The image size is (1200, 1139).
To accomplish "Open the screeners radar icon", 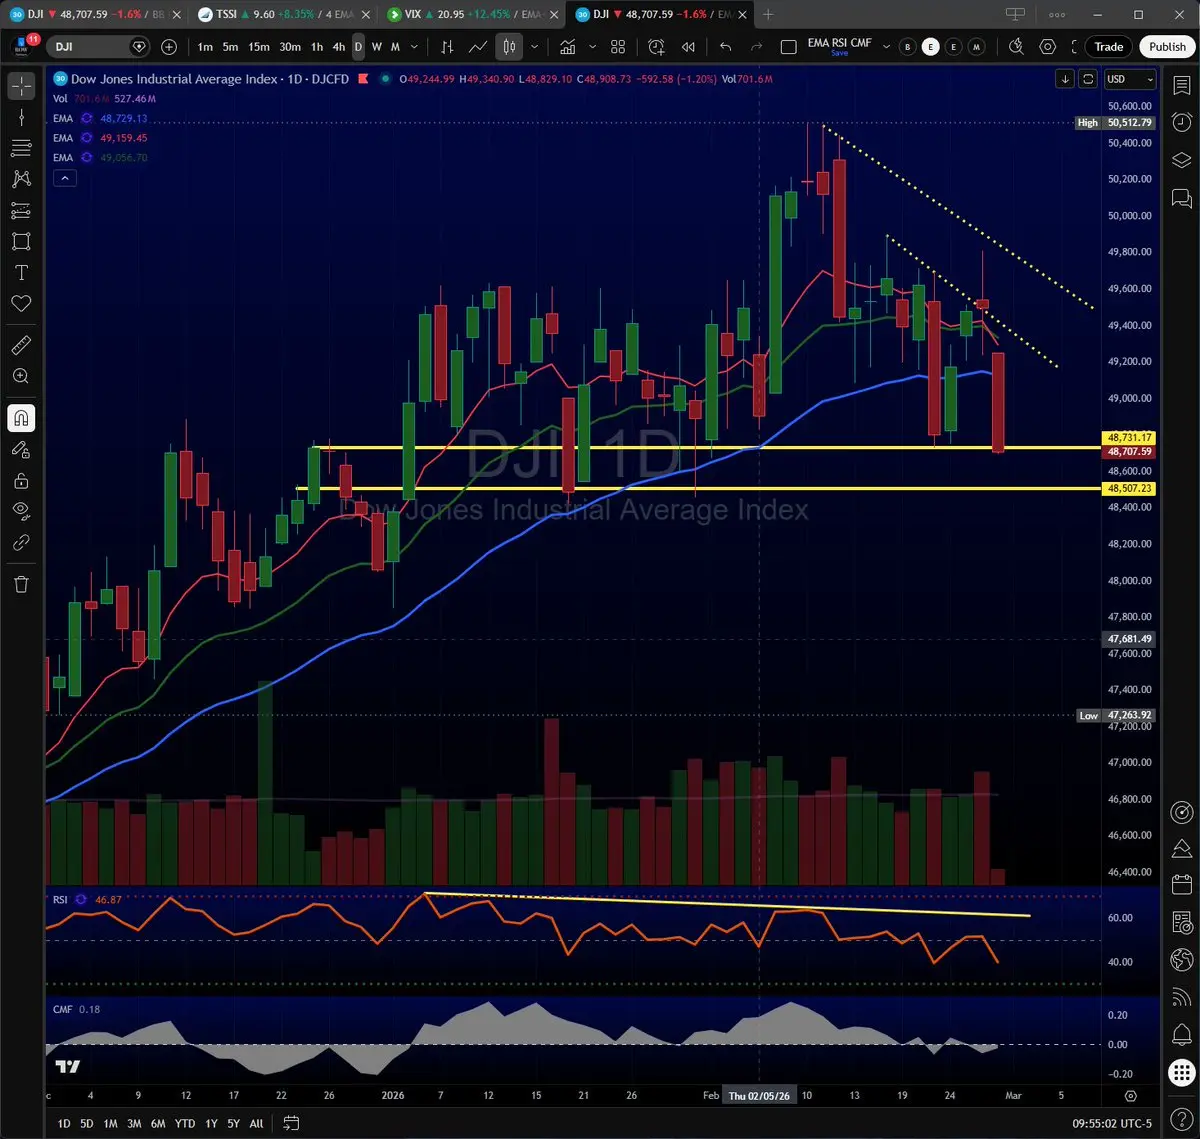I will [x=1181, y=811].
